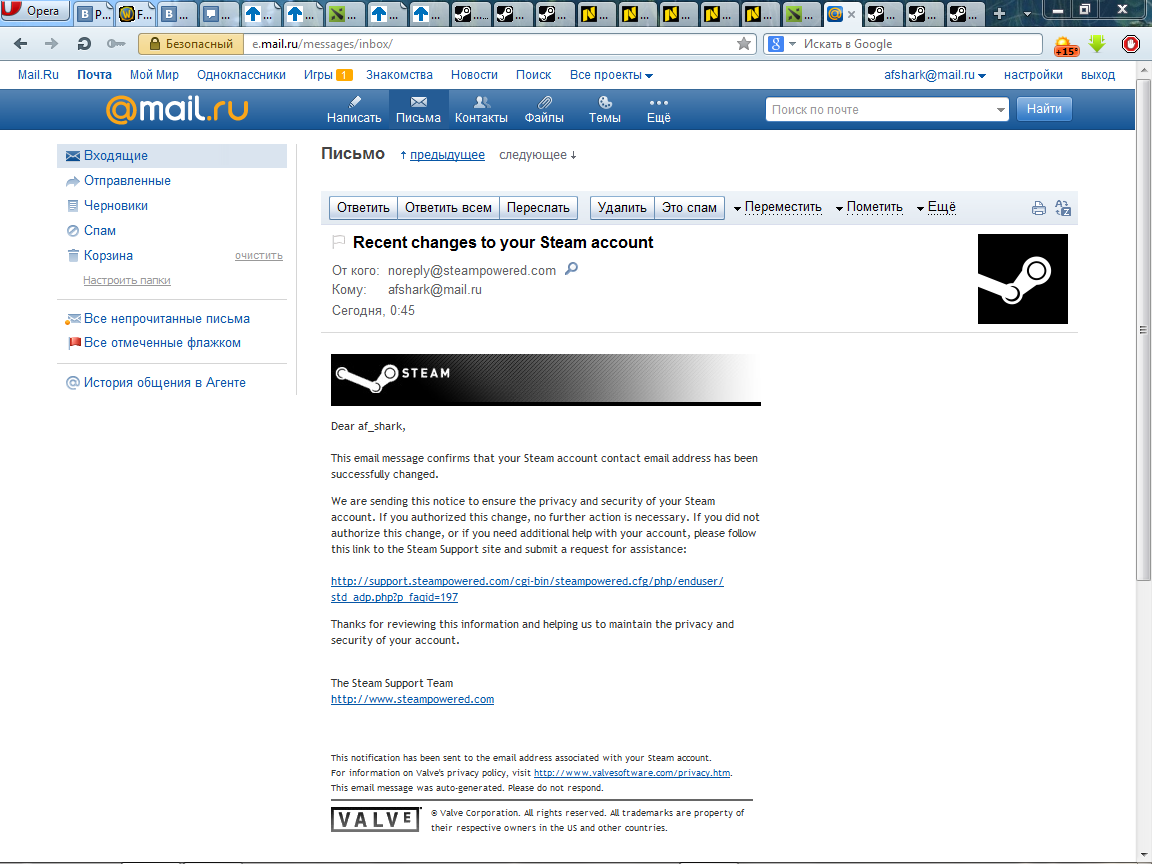Show Все отмеченные флажком

pos(162,343)
